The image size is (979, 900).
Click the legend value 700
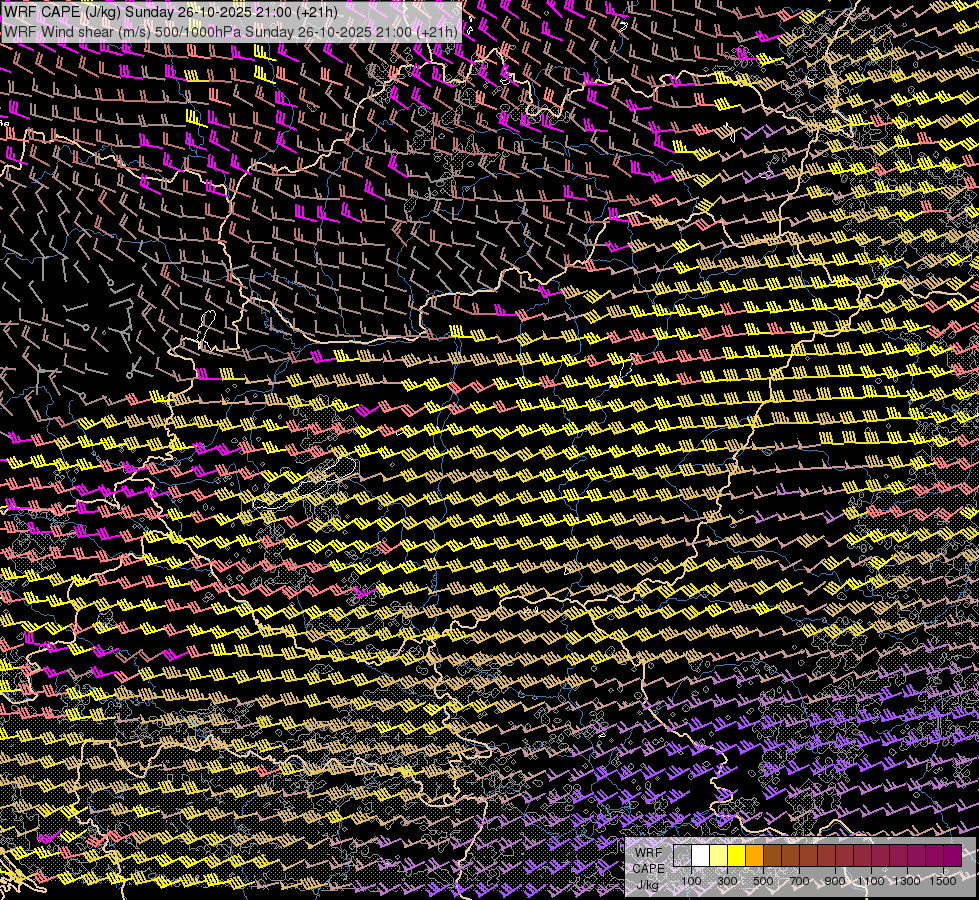pyautogui.click(x=799, y=881)
